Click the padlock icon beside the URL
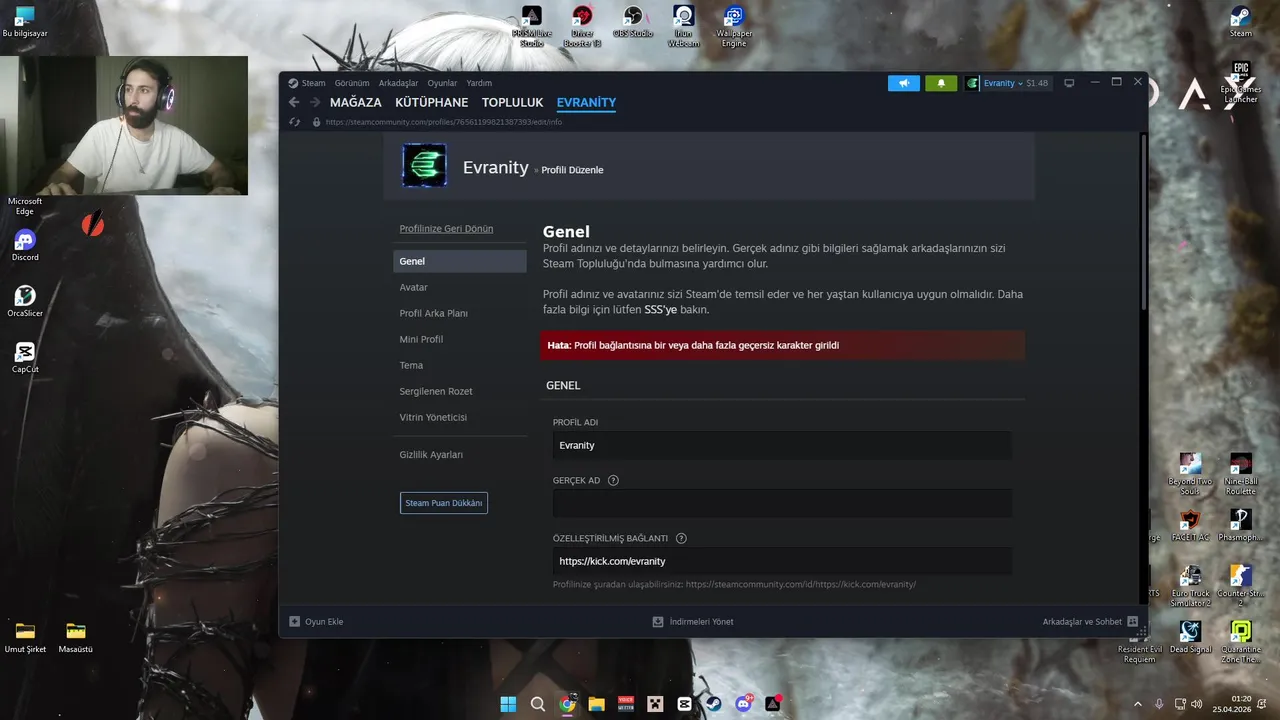Viewport: 1280px width, 720px height. click(x=317, y=122)
